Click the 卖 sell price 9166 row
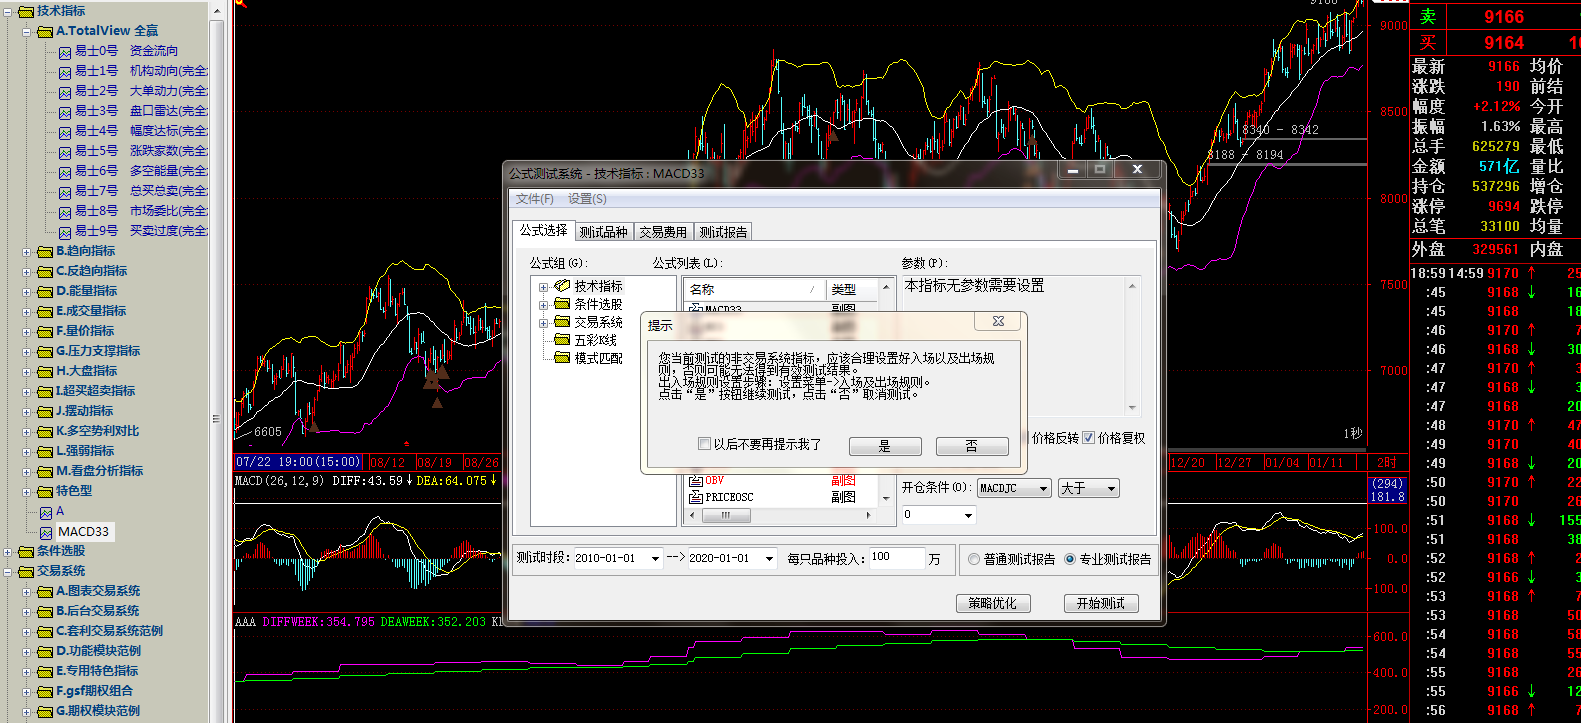This screenshot has width=1581, height=723. pyautogui.click(x=1496, y=17)
